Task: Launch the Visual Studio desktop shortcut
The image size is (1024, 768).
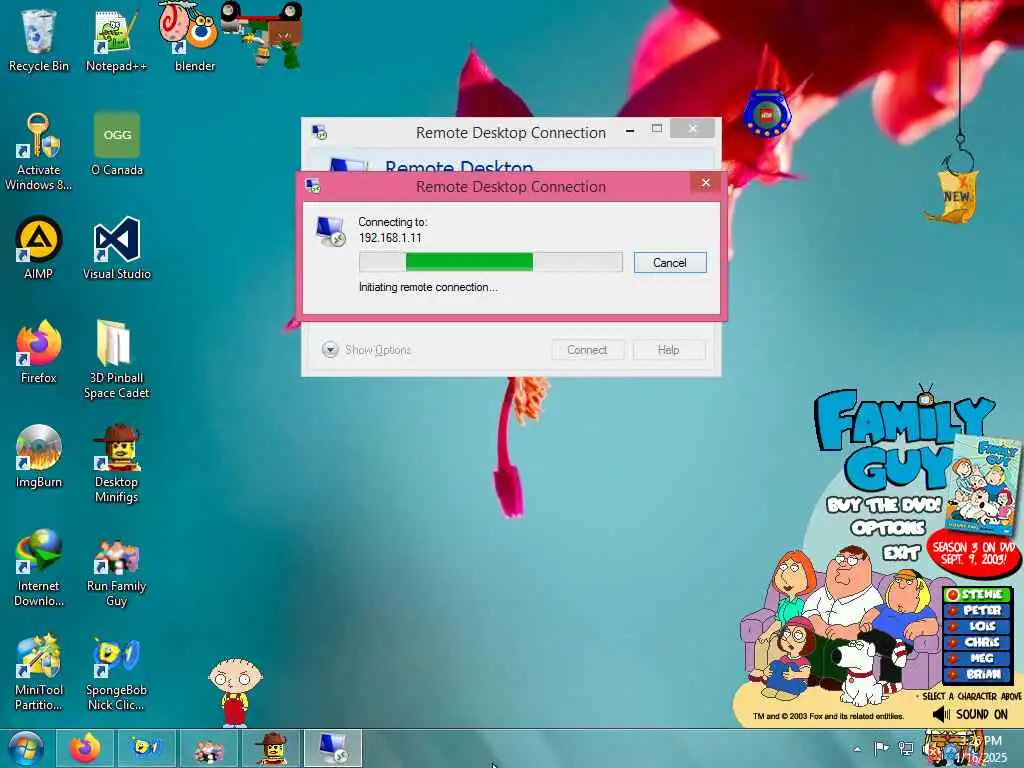Action: click(x=116, y=248)
